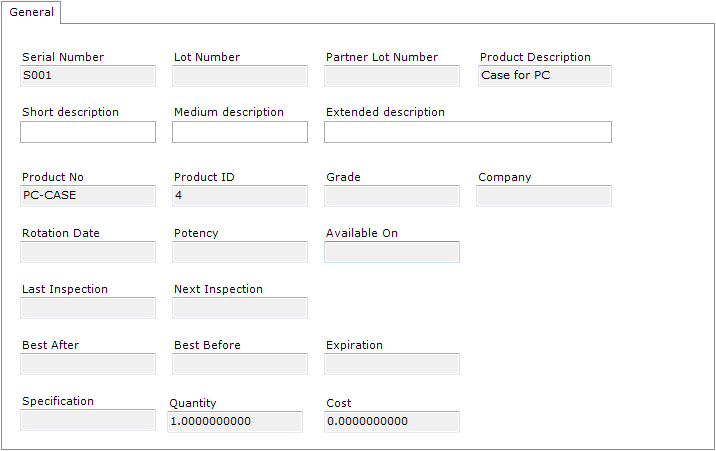The height and width of the screenshot is (451, 716).
Task: Click the Product ID field
Action: [x=240, y=196]
